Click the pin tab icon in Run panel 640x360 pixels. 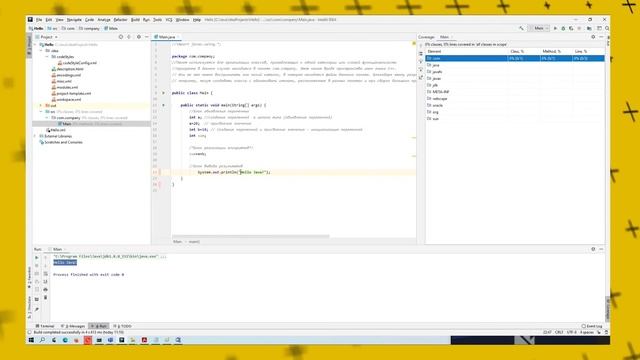click(37, 309)
